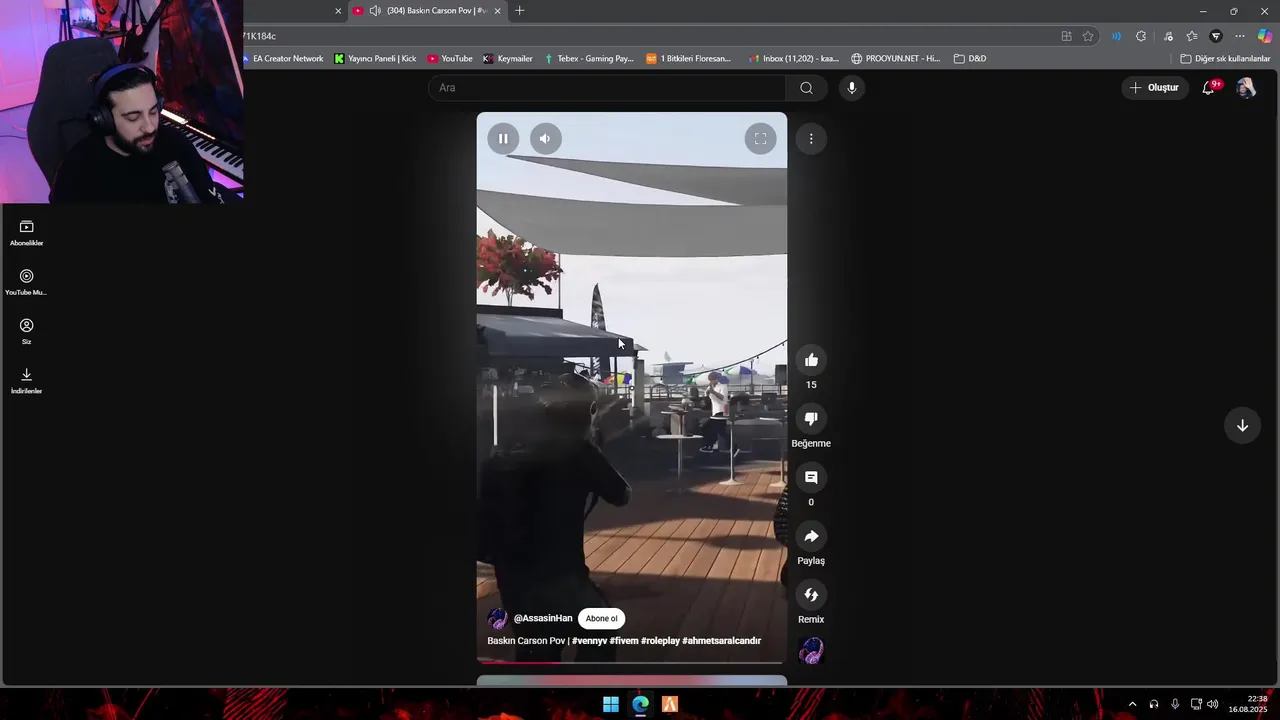Focus the Ara search field
Screen dimensions: 1280x720
(x=607, y=88)
